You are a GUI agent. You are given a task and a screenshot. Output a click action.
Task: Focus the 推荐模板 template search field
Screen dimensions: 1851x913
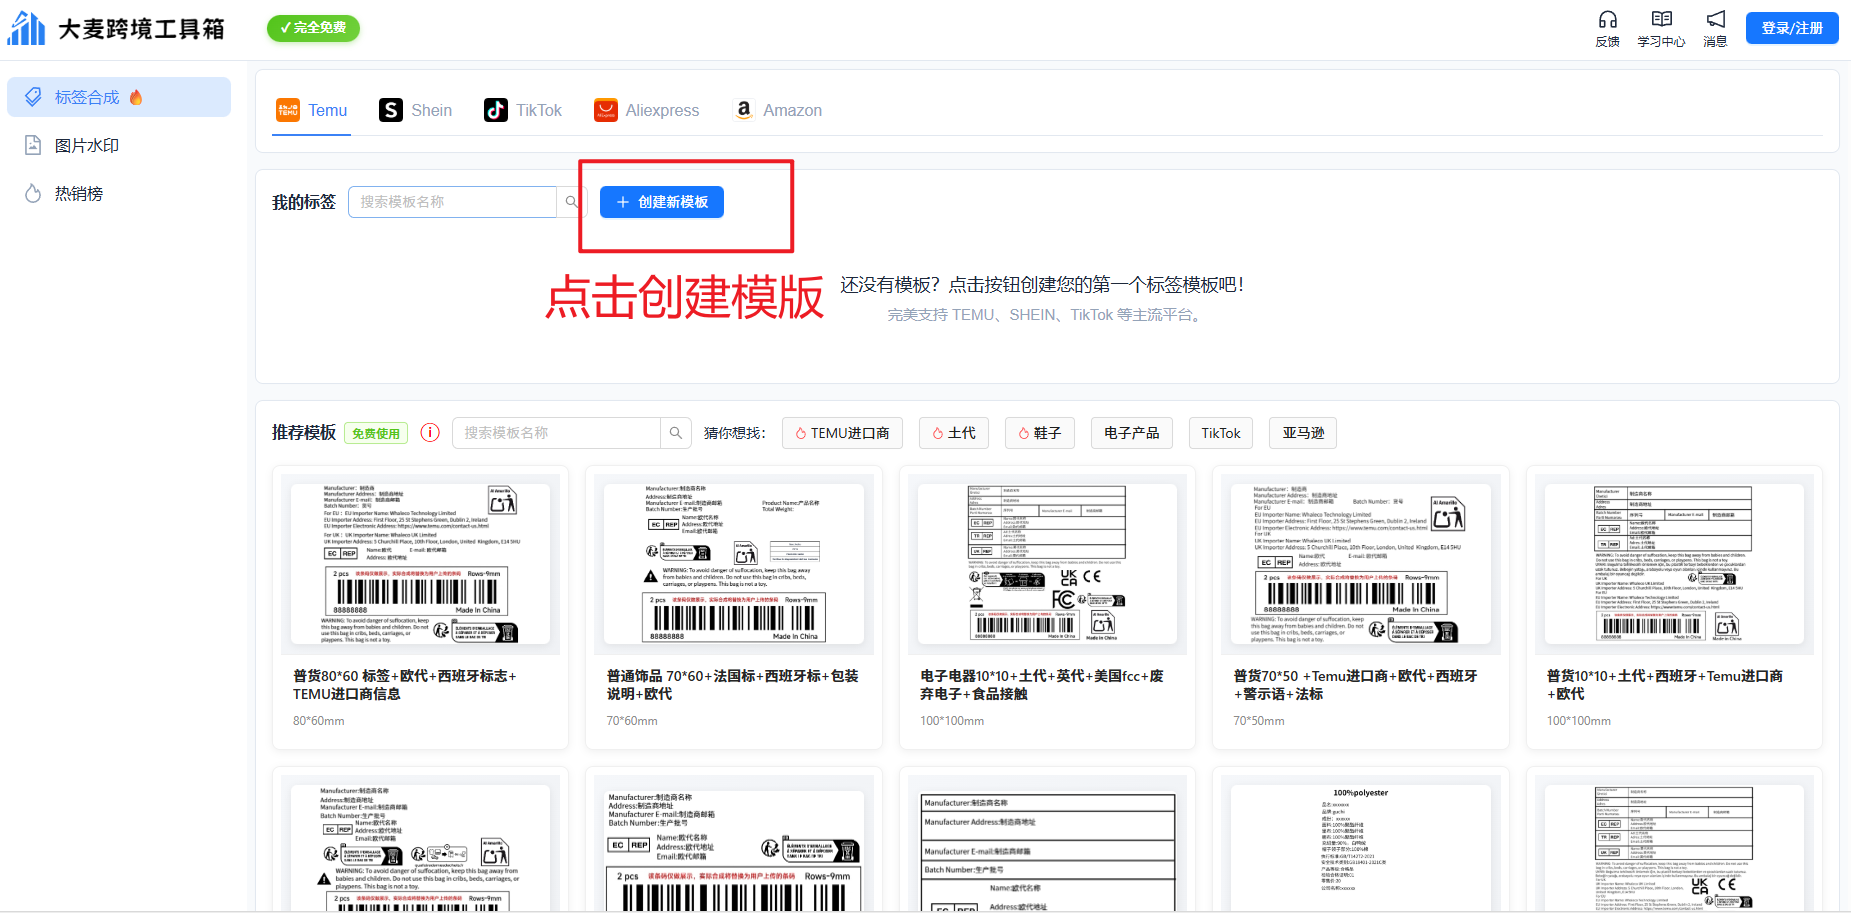pos(557,433)
